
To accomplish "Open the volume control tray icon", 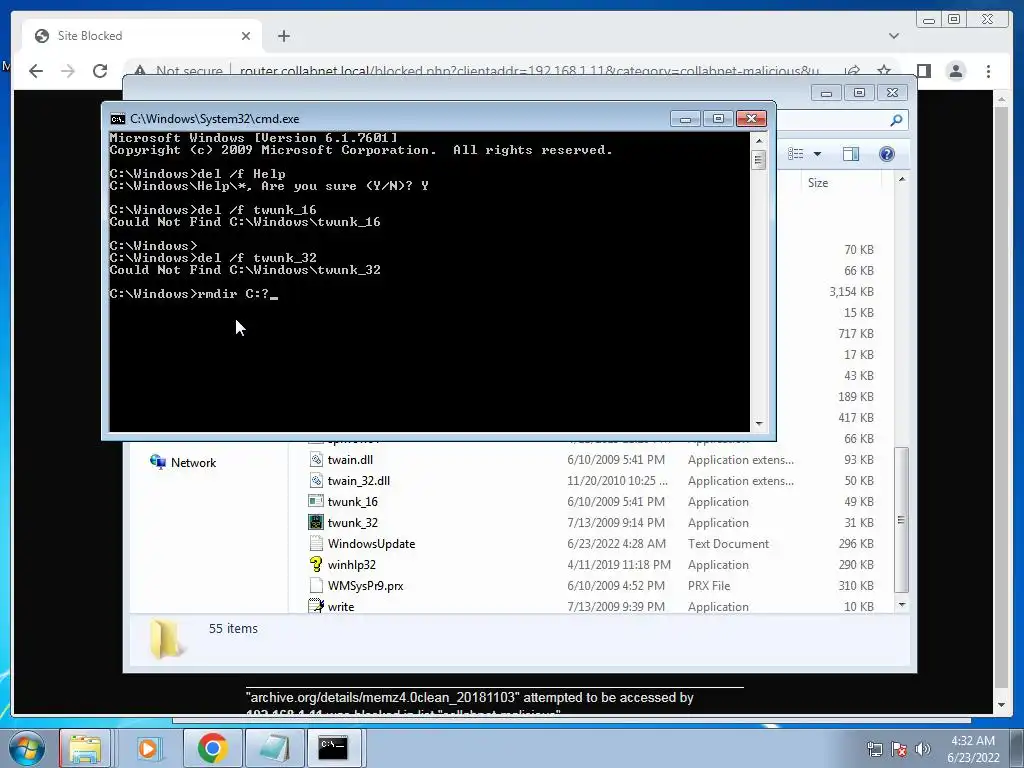I will pos(923,749).
